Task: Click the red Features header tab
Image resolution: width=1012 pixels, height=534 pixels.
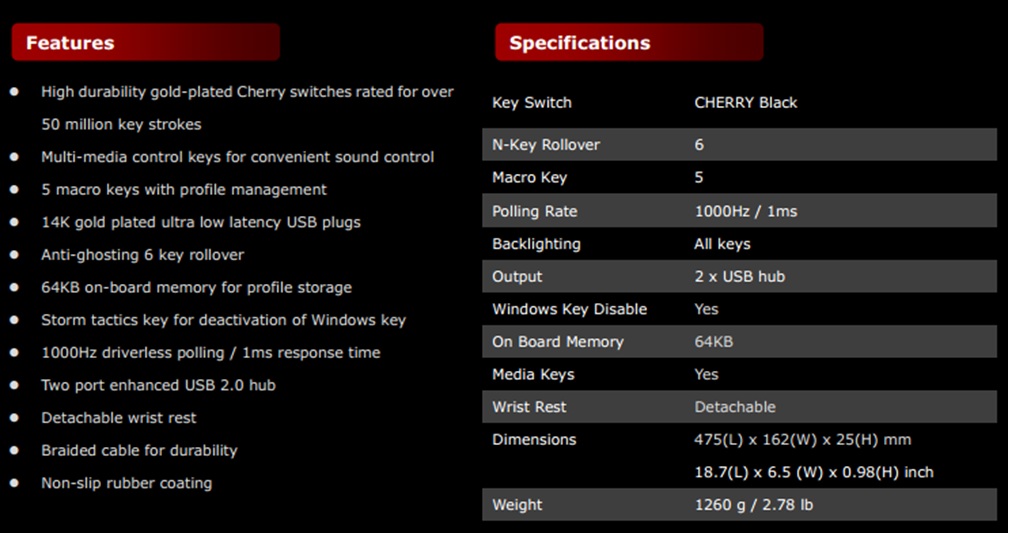Action: [145, 43]
